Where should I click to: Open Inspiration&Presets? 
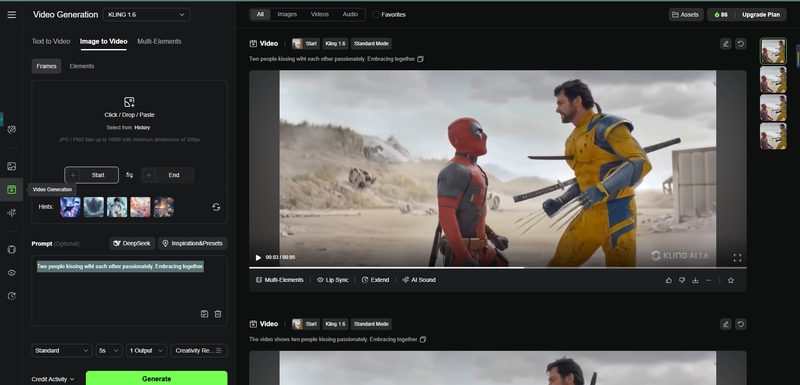[192, 244]
